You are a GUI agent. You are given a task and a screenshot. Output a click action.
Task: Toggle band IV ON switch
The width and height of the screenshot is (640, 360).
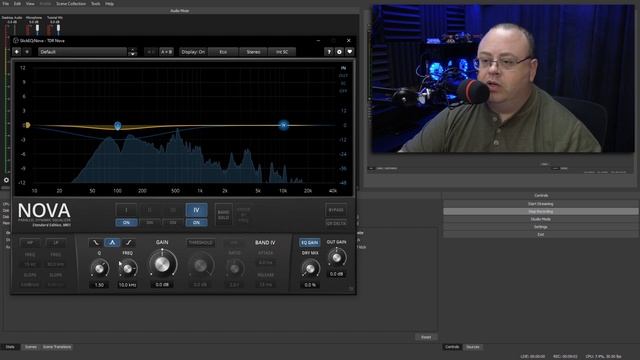[x=196, y=222]
